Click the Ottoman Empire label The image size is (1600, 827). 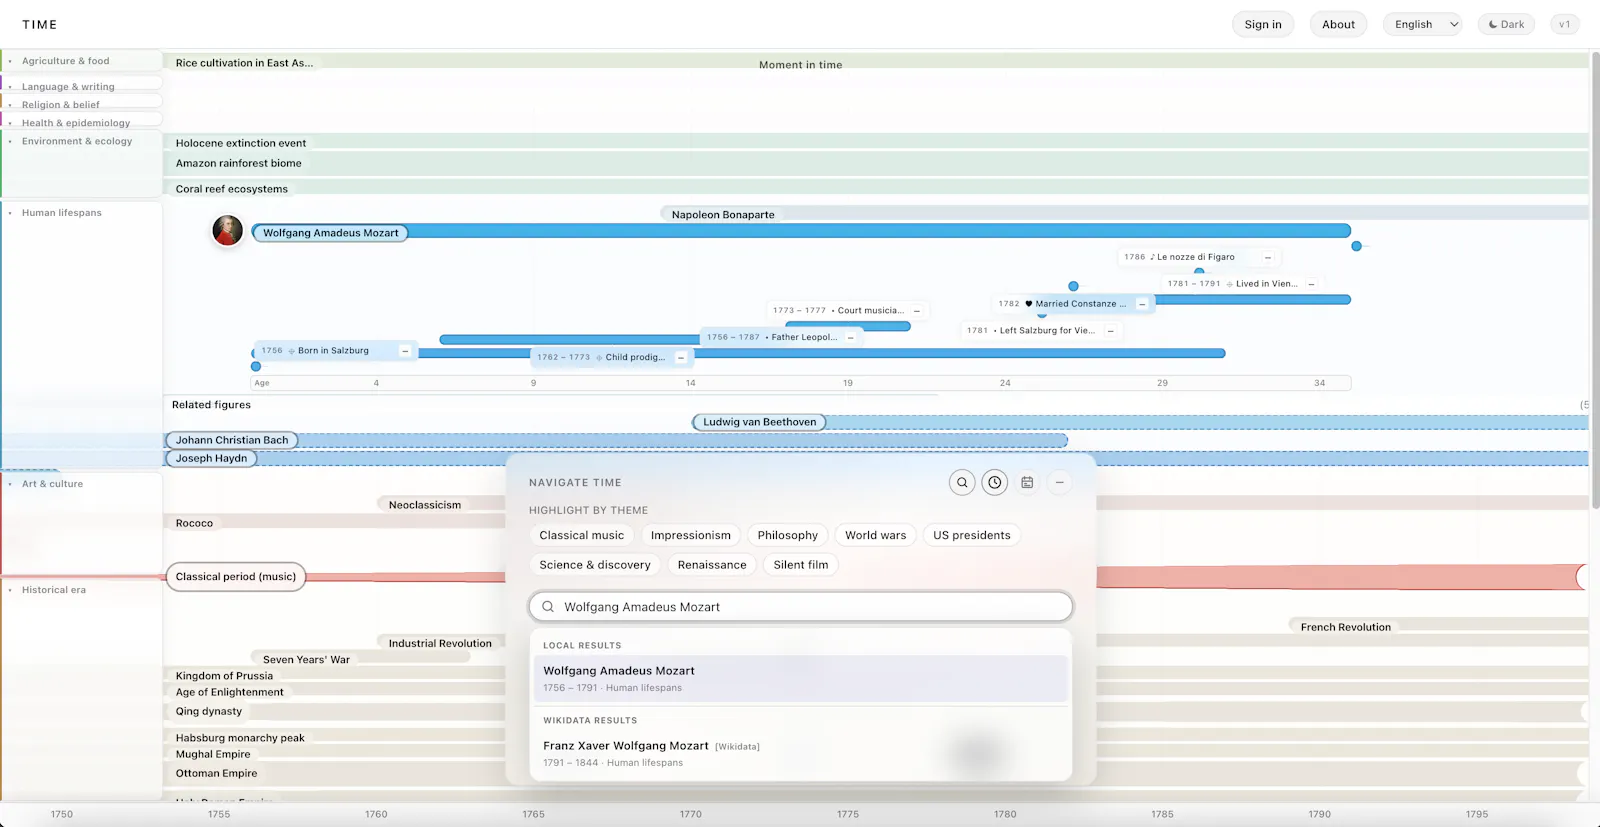216,773
